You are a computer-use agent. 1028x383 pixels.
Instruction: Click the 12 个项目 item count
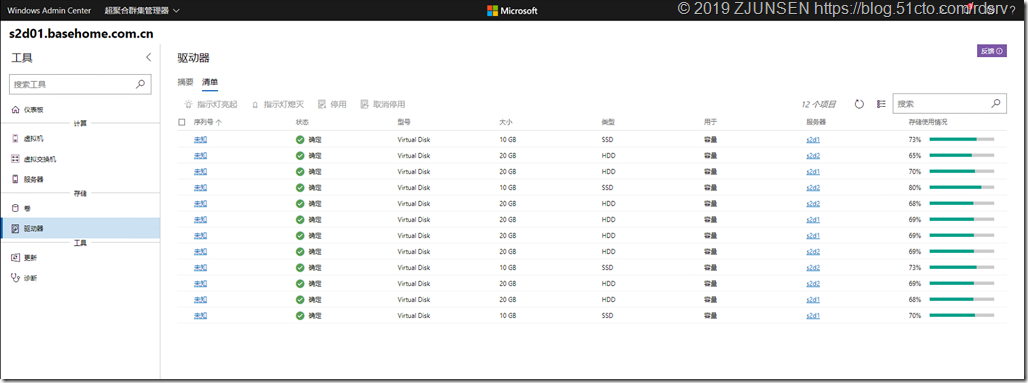tap(819, 104)
